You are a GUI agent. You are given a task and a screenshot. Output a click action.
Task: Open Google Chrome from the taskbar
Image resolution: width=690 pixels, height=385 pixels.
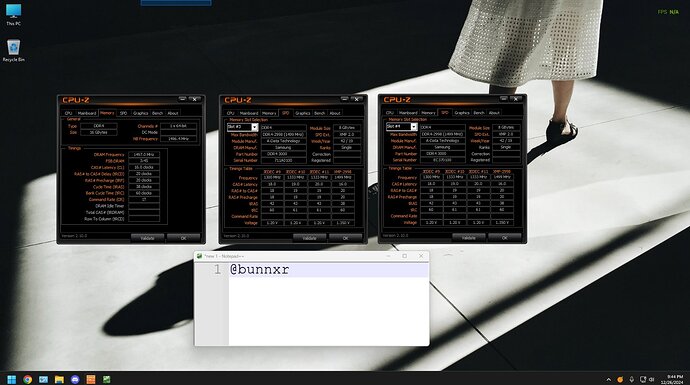pos(27,379)
